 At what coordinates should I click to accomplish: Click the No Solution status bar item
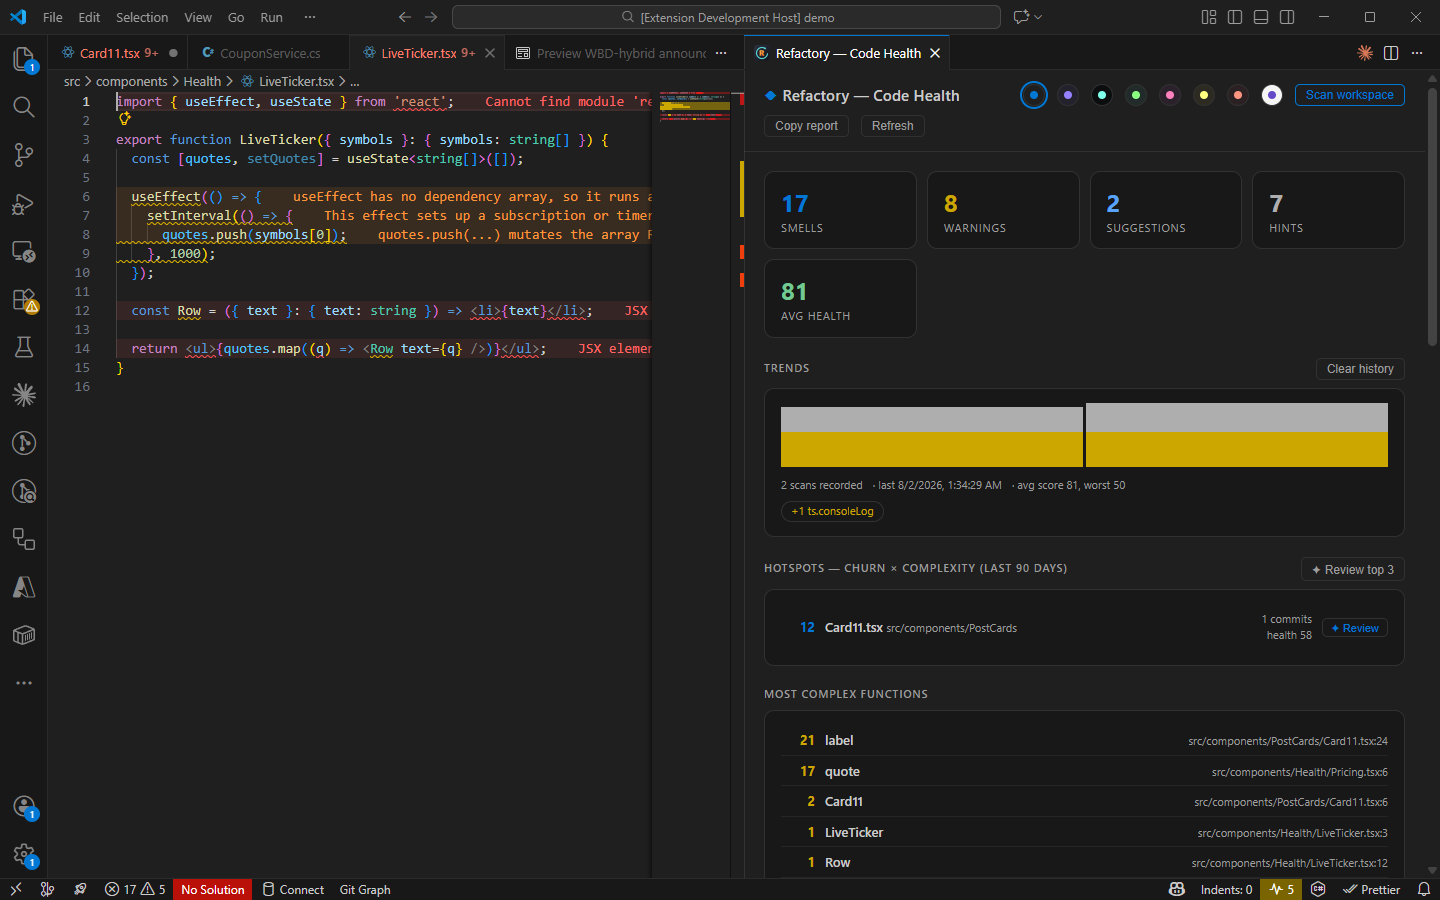[x=213, y=889]
